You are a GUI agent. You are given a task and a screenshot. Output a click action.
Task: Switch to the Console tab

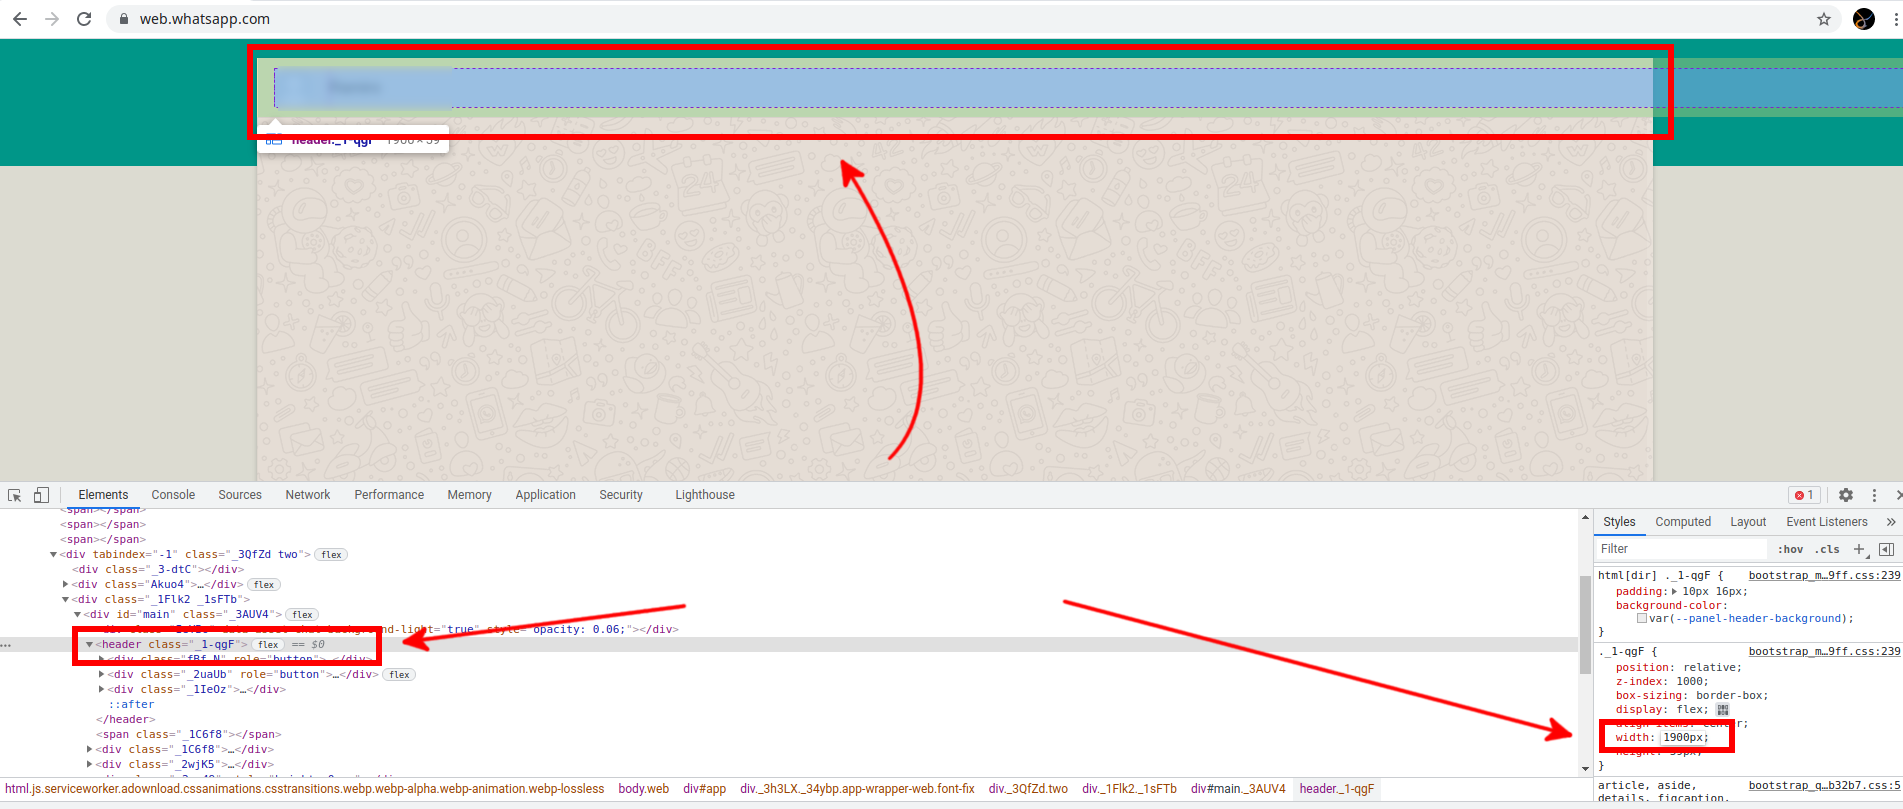click(x=173, y=495)
